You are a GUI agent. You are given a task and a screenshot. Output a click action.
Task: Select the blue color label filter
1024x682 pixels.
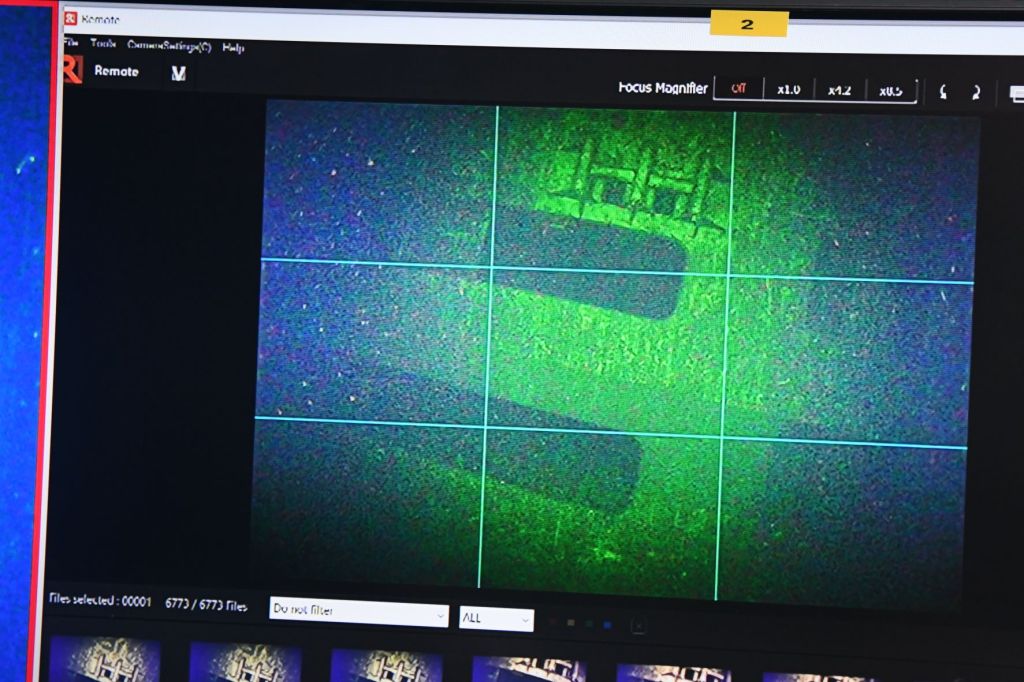pos(607,624)
